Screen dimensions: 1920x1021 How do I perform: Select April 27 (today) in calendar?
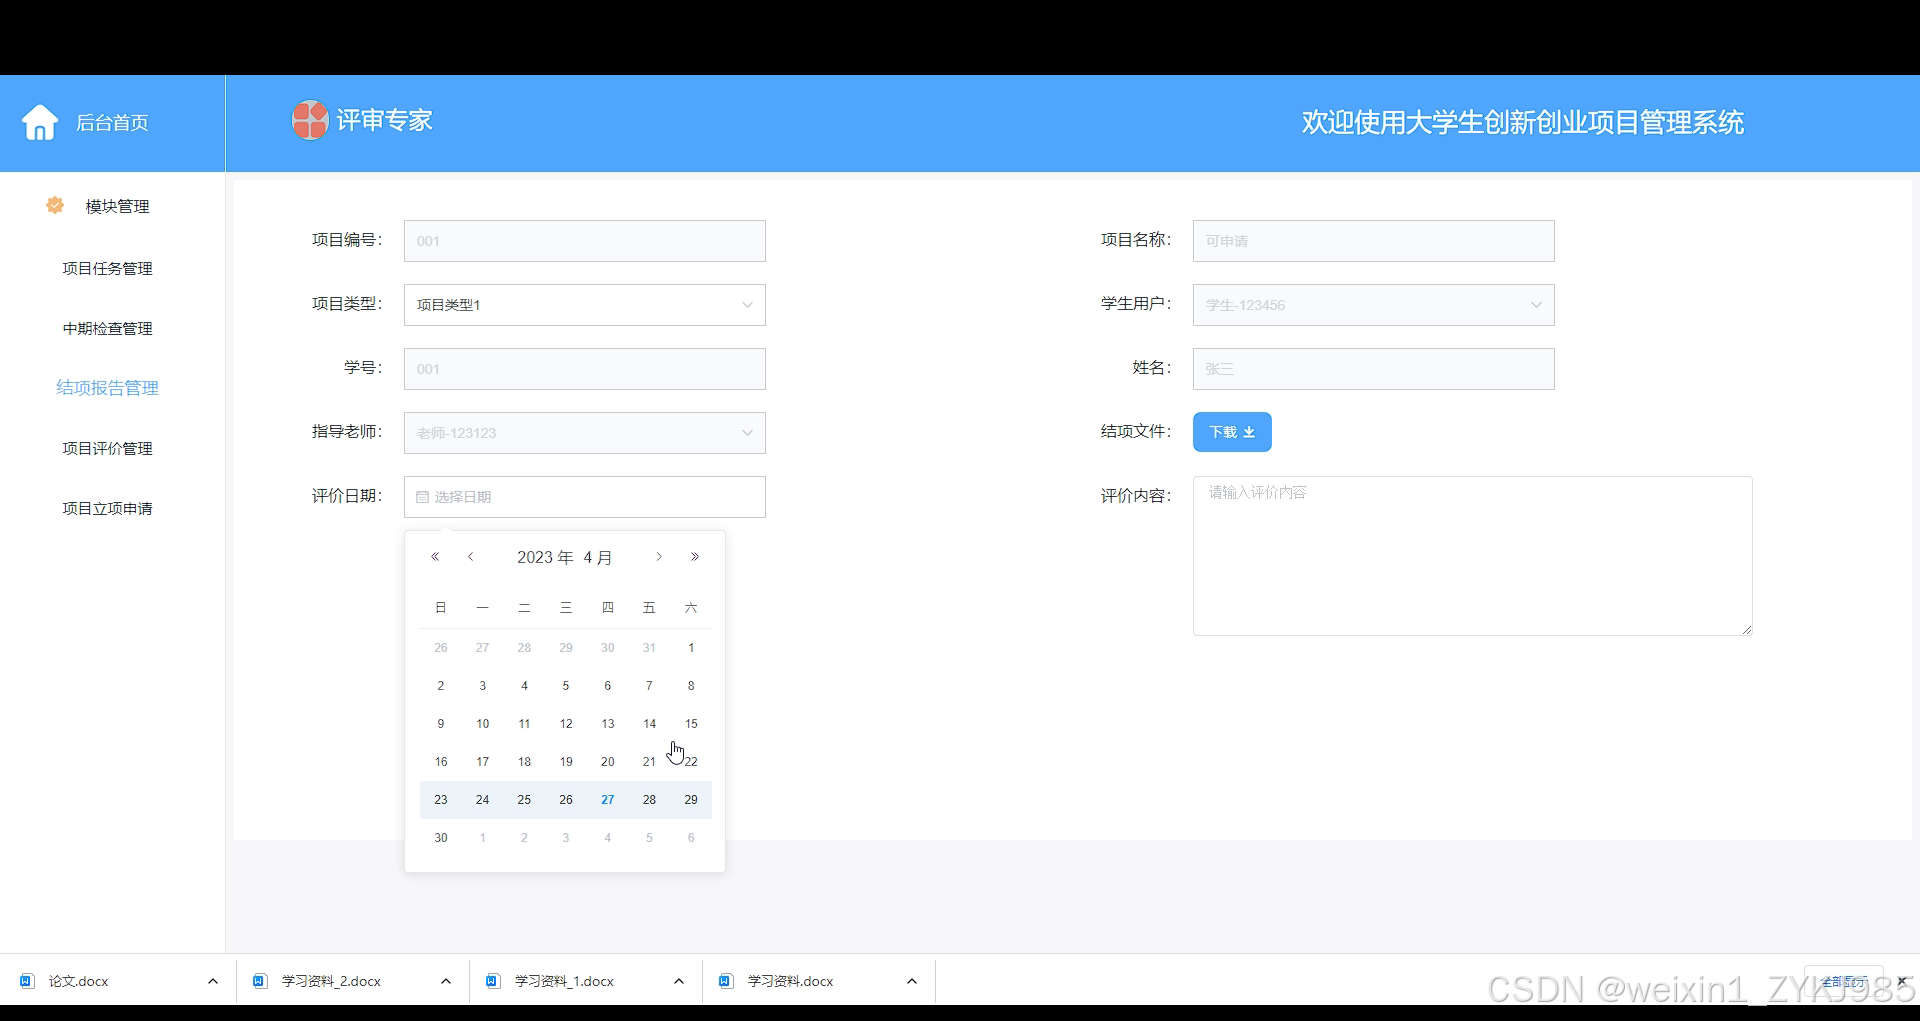(x=608, y=800)
